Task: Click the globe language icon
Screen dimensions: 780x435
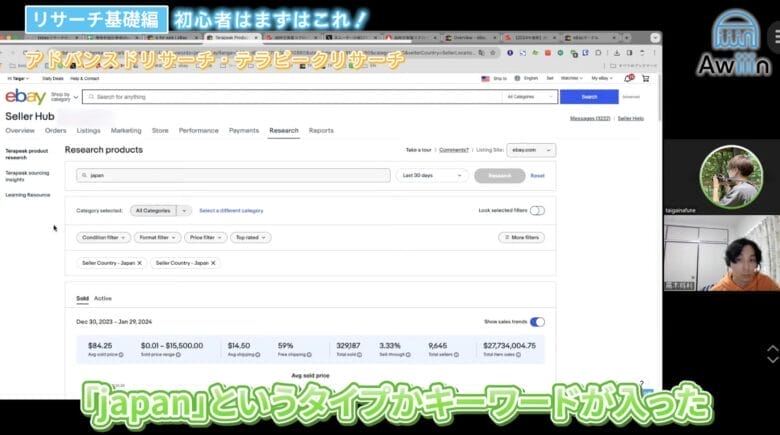Action: click(x=517, y=78)
